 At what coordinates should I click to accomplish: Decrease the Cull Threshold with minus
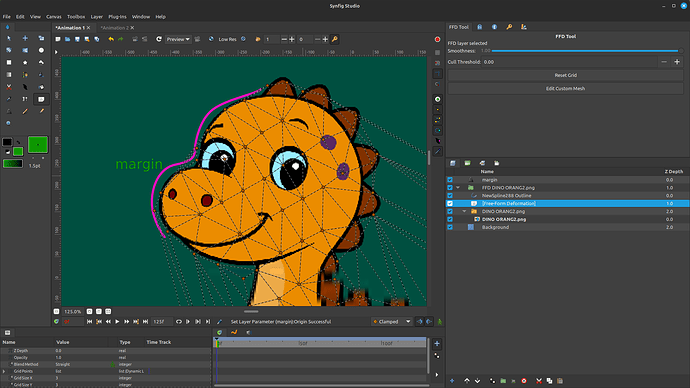[664, 62]
